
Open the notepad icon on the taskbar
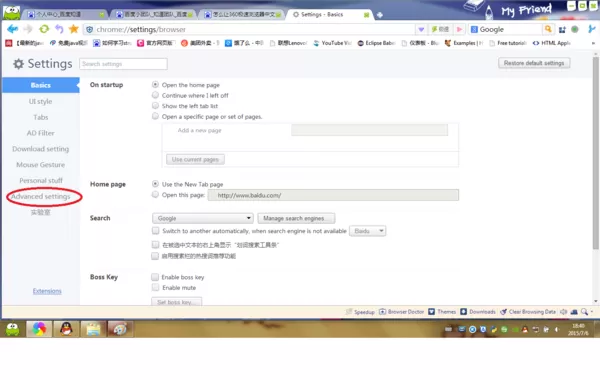click(93, 329)
